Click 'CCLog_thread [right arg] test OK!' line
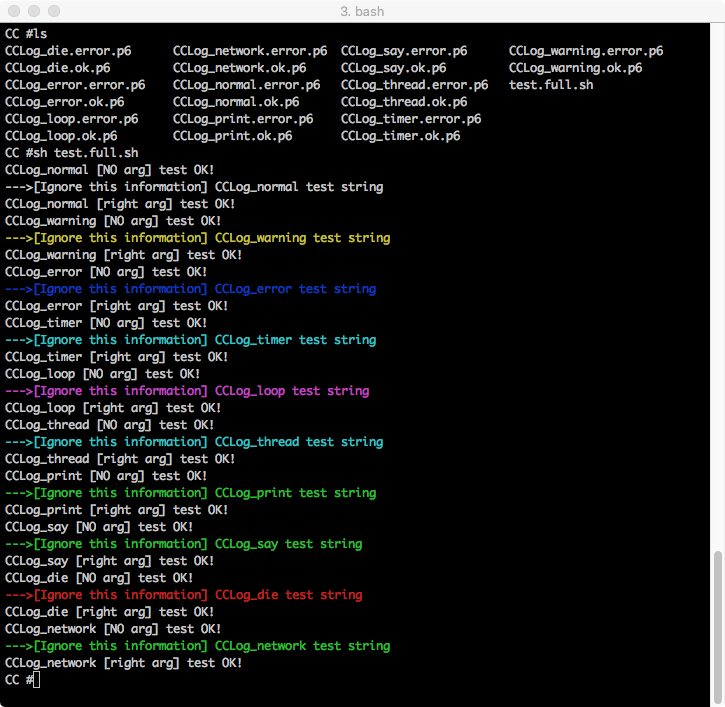The image size is (725, 707). coord(120,459)
